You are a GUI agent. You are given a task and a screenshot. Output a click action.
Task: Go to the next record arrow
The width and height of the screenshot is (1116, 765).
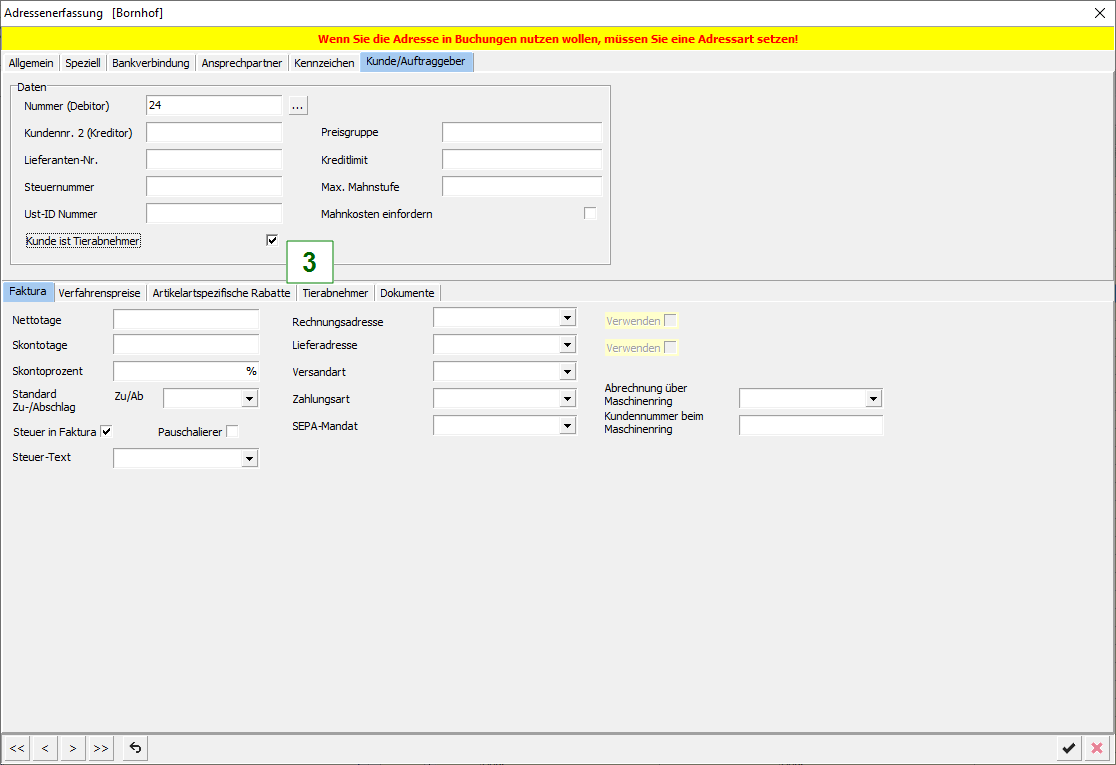[x=72, y=748]
